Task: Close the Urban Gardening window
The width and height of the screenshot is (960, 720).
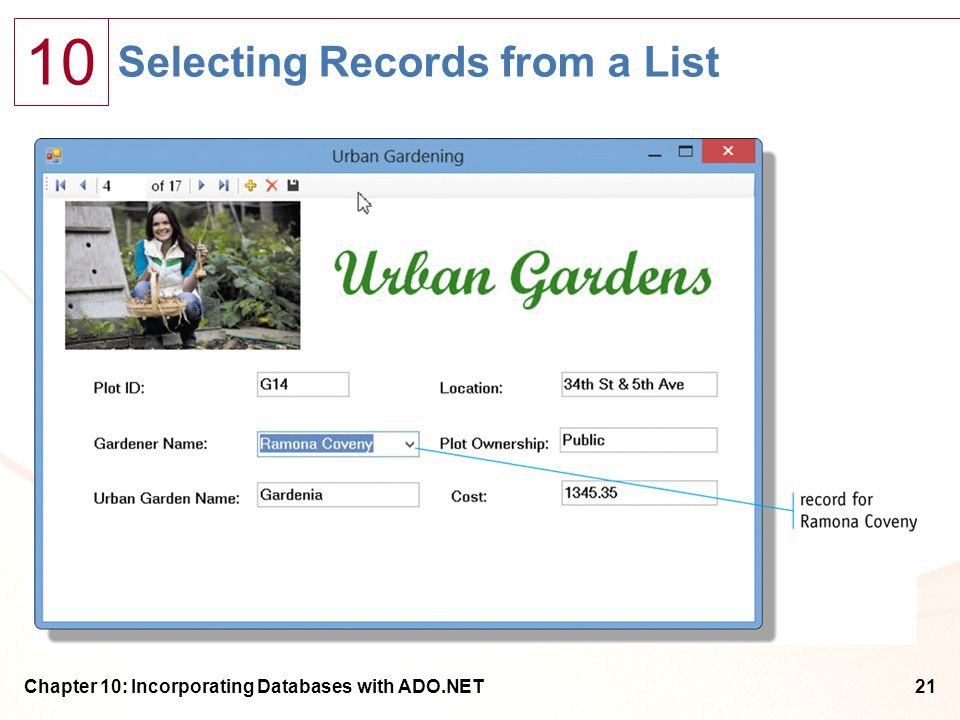Action: pos(728,151)
